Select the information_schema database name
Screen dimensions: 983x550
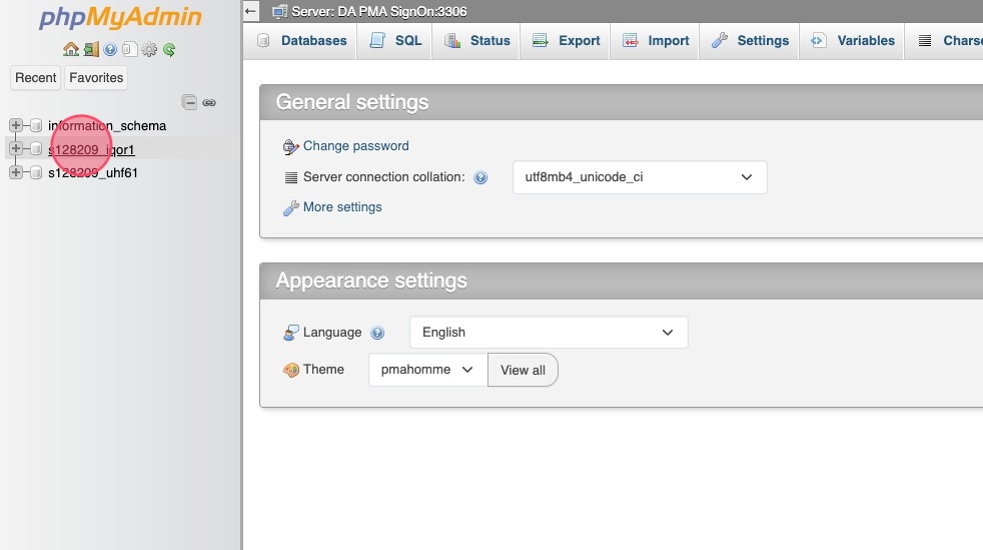[107, 126]
